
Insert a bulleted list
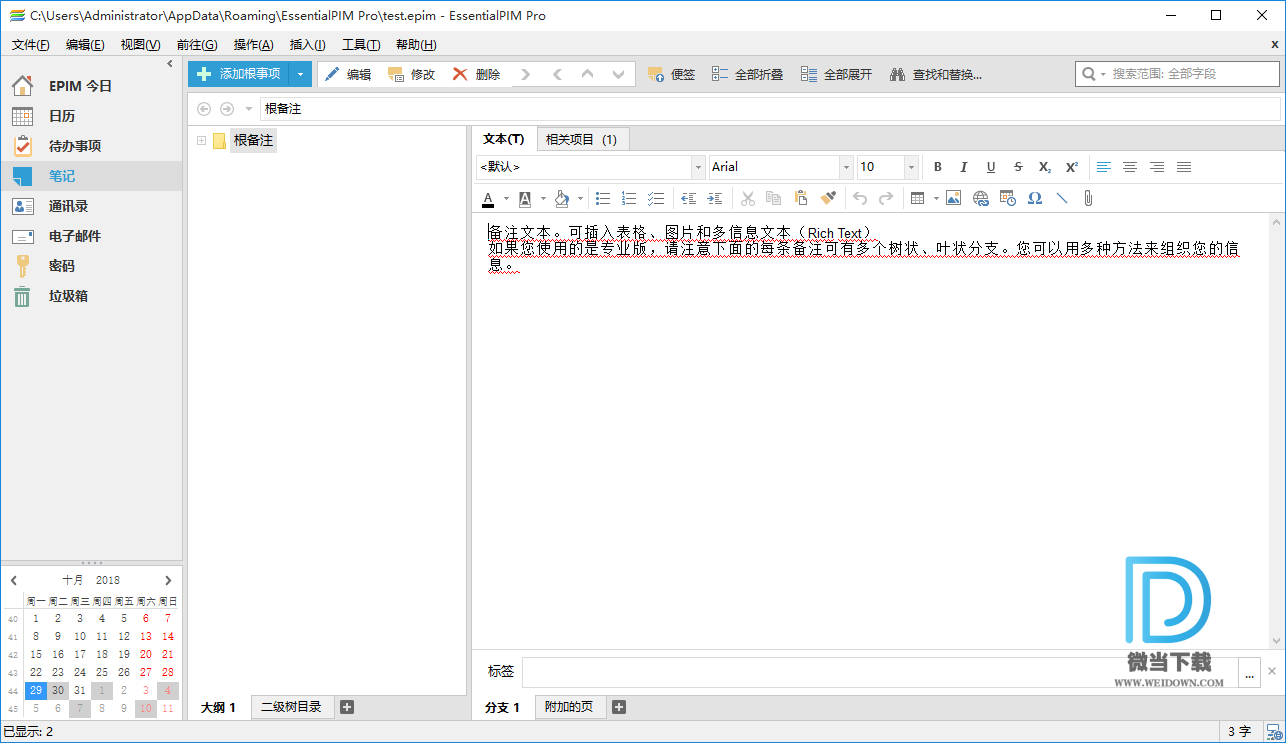click(603, 198)
